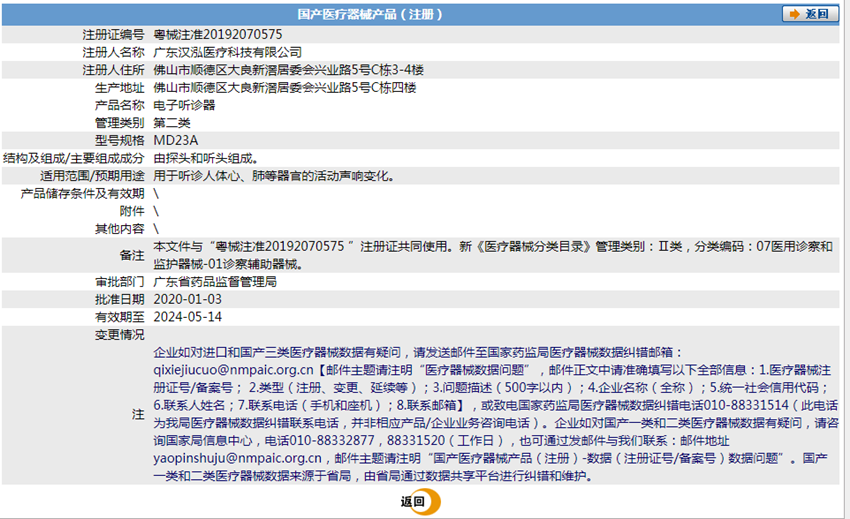850x519 pixels.
Task: Click the 附件 label
Action: [x=132, y=211]
